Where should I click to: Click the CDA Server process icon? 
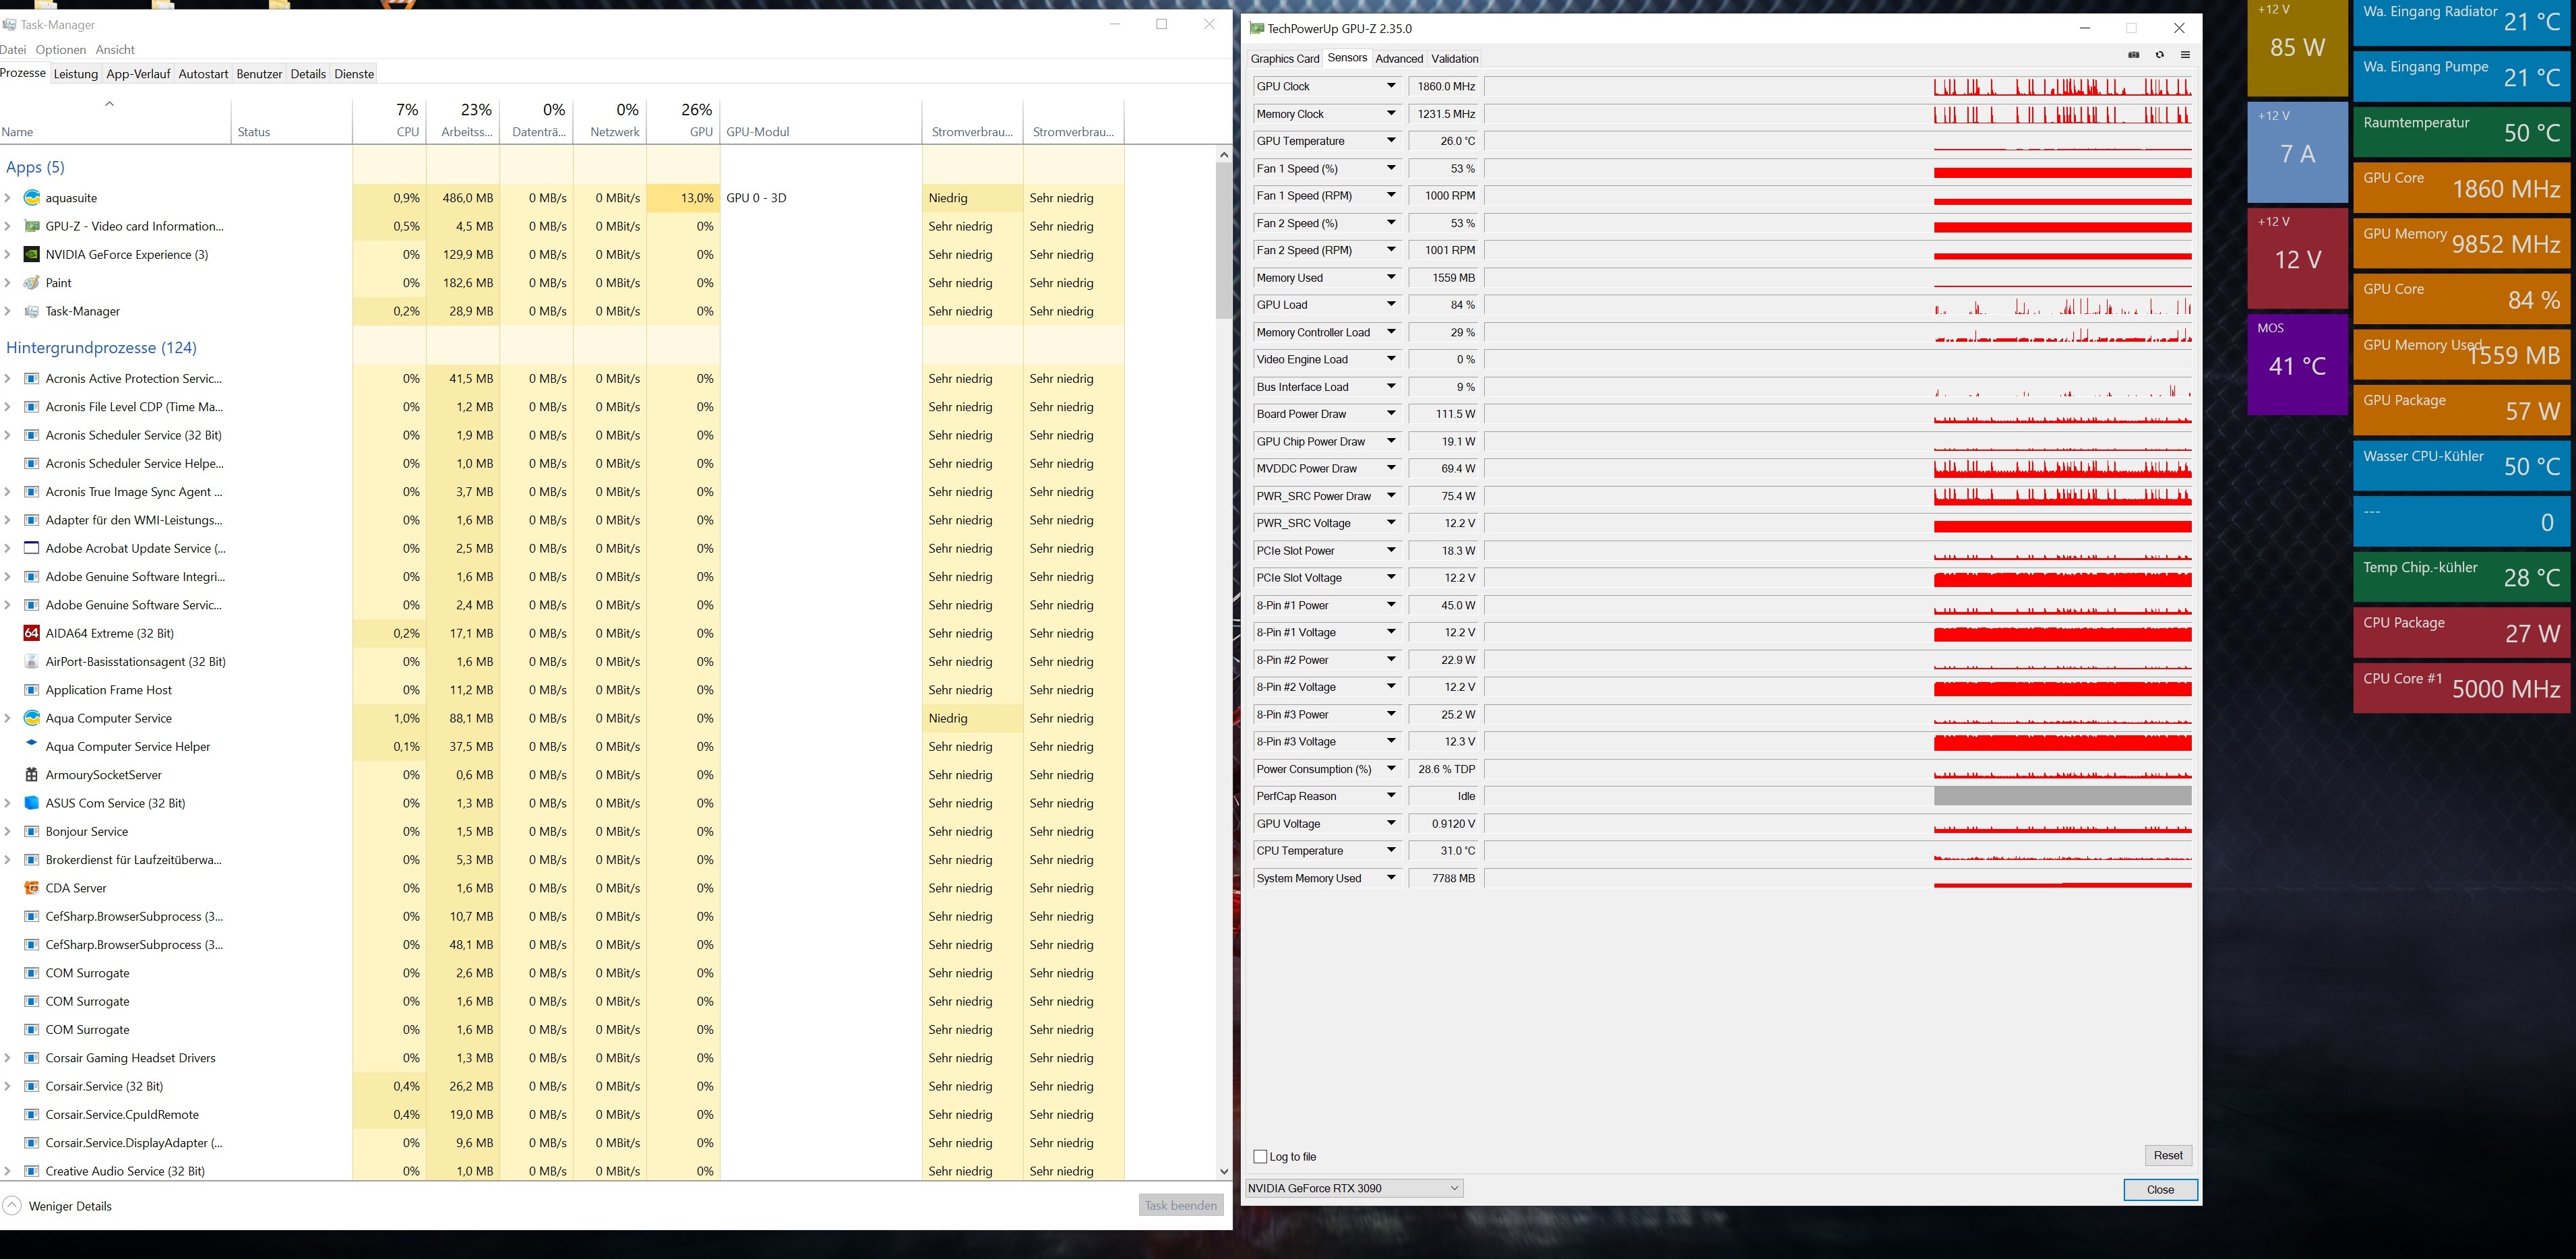point(31,888)
